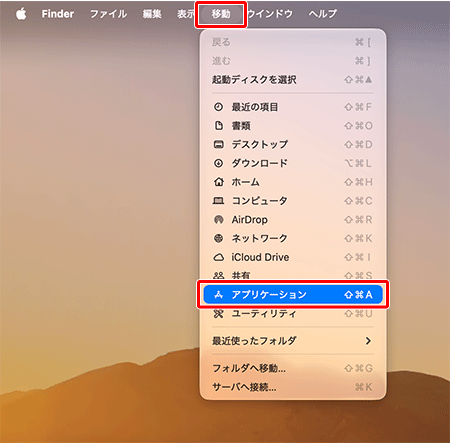Choose ダウンロード label in menu

tap(259, 163)
